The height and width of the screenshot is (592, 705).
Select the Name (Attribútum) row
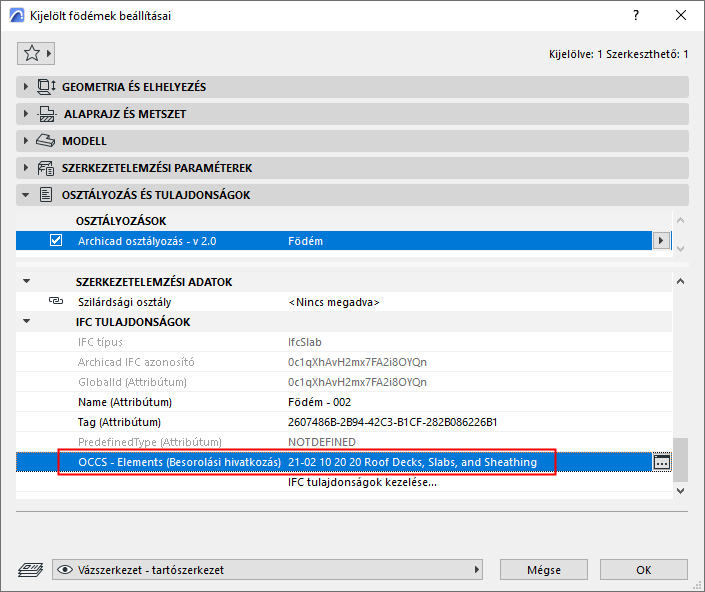[x=344, y=402]
